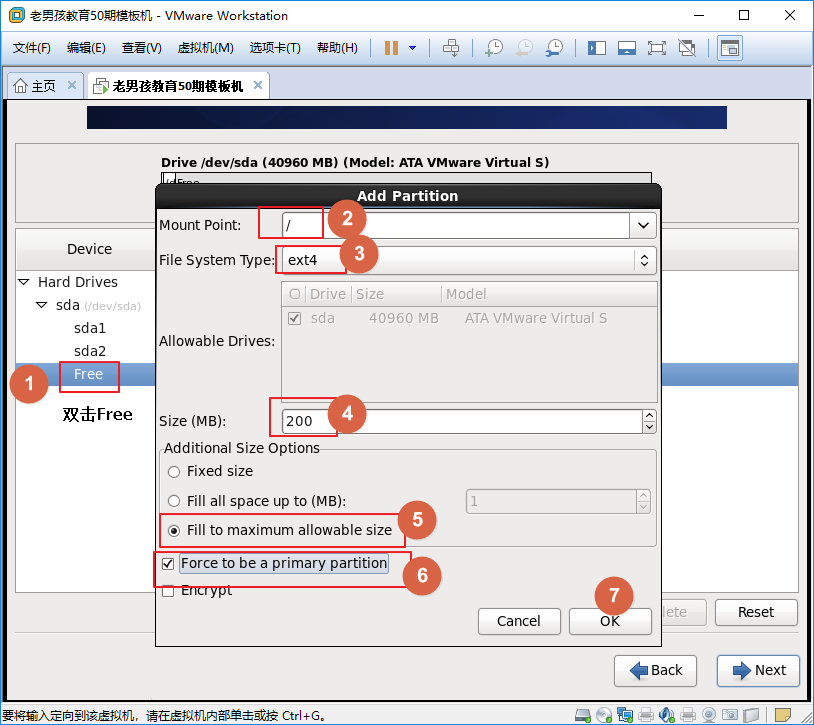Image resolution: width=814 pixels, height=725 pixels.
Task: Collapse the Hard Drives tree node
Action: point(24,283)
